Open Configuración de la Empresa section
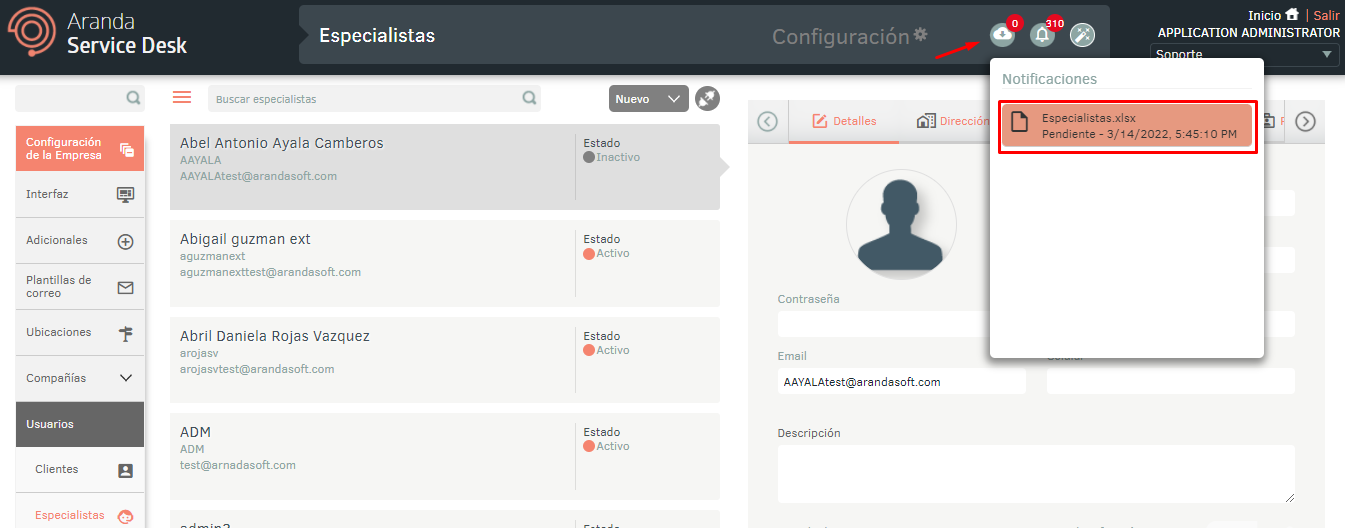The width and height of the screenshot is (1345, 528). tap(80, 149)
